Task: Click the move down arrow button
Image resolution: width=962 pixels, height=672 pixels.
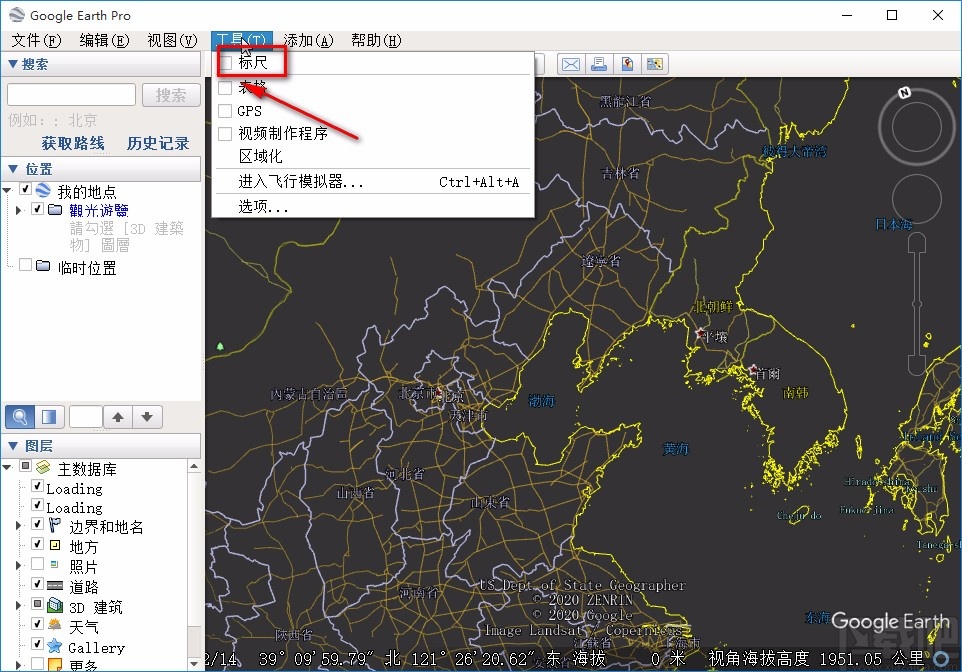Action: coord(147,417)
